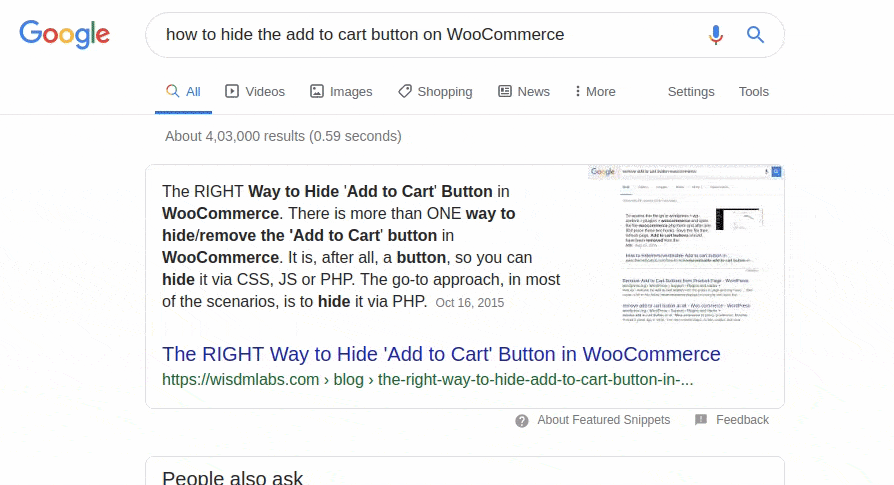Select the All results tab

coord(183,92)
